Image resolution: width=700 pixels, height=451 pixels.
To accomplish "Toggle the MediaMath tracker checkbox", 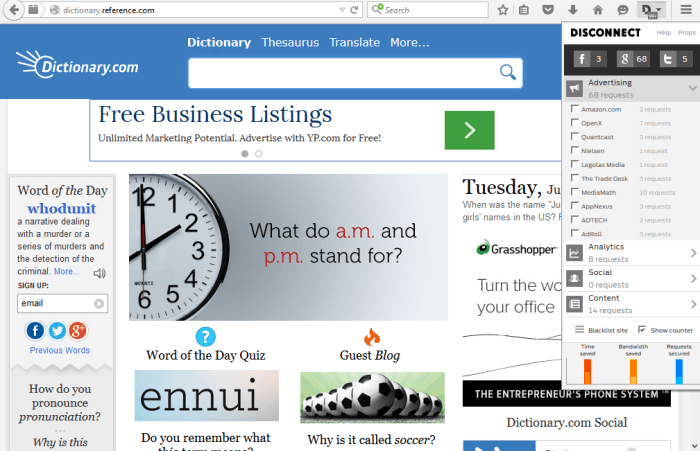I will click(574, 192).
